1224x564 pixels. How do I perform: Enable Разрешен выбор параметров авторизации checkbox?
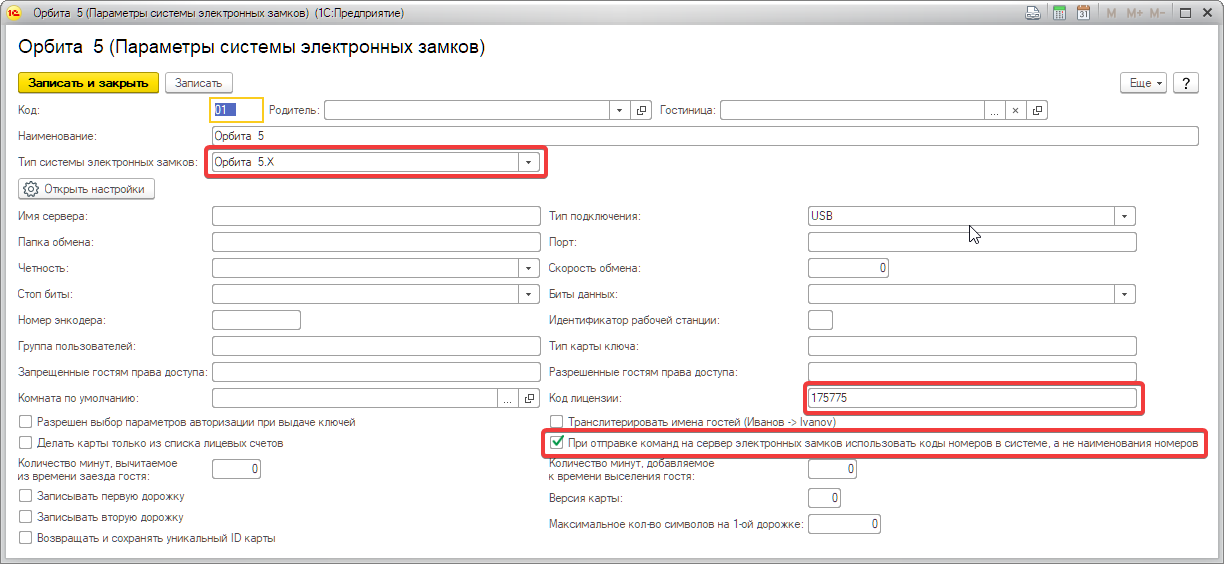point(26,423)
